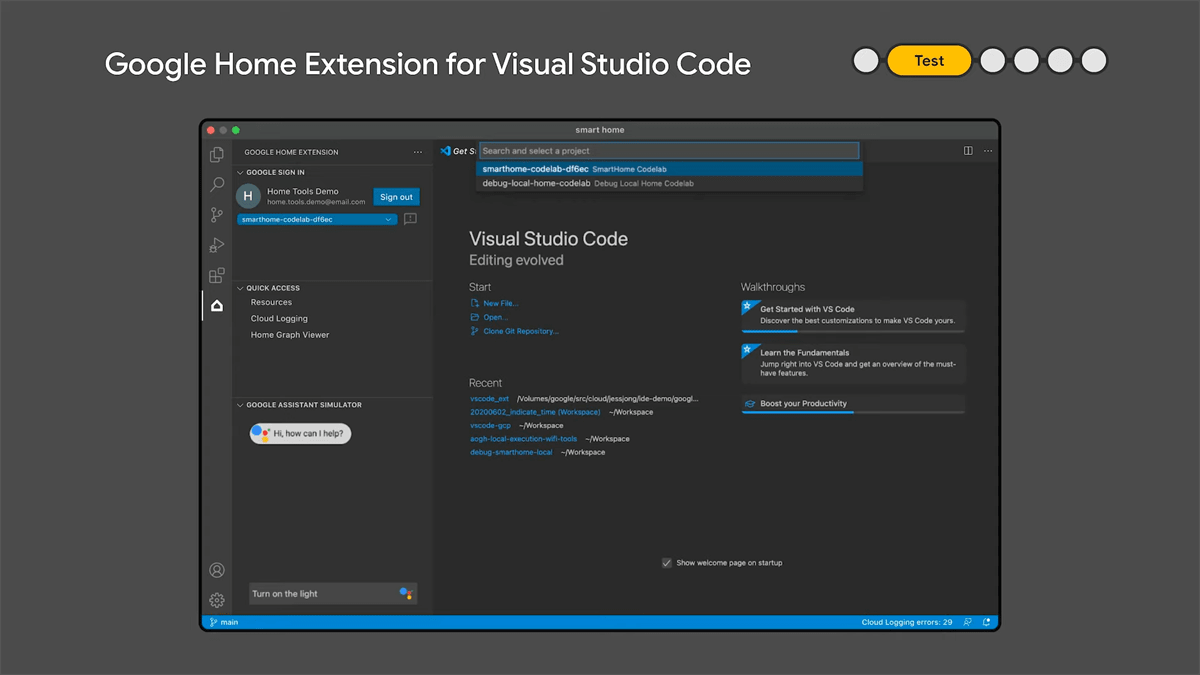The image size is (1200, 675).
Task: Open recent aogh-local-execution-wifi-tools workspace
Action: (524, 439)
